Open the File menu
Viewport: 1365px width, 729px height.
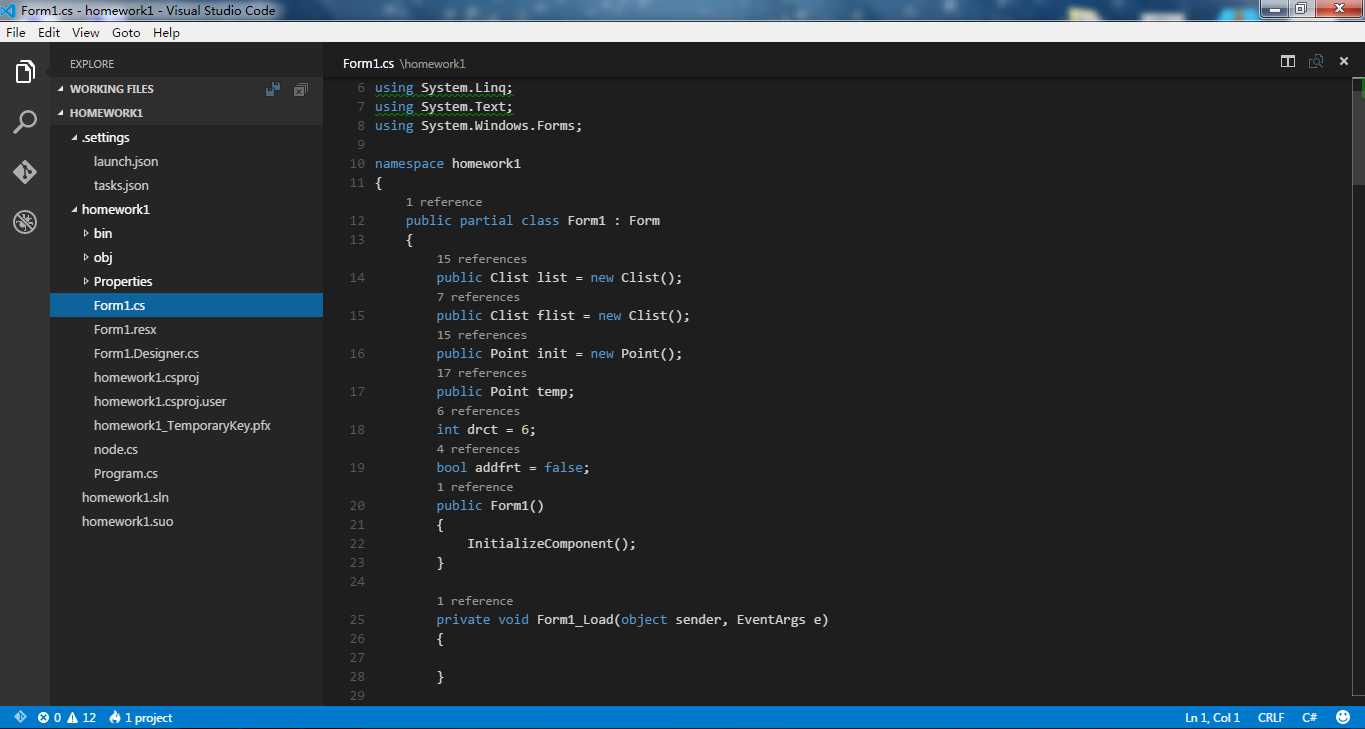point(16,32)
